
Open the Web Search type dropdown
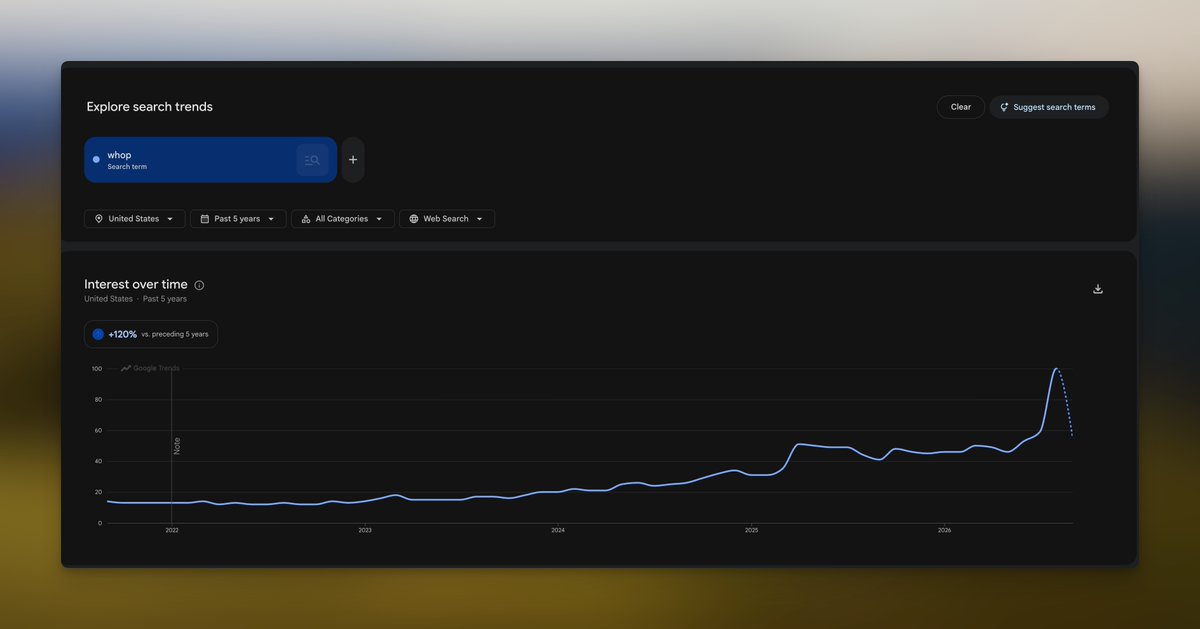[x=447, y=219]
